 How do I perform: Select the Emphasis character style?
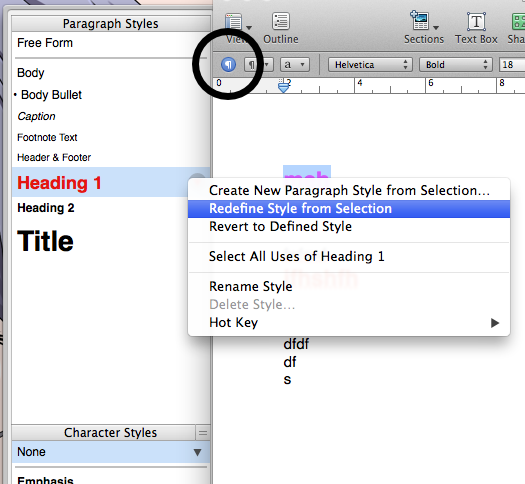coord(111,479)
